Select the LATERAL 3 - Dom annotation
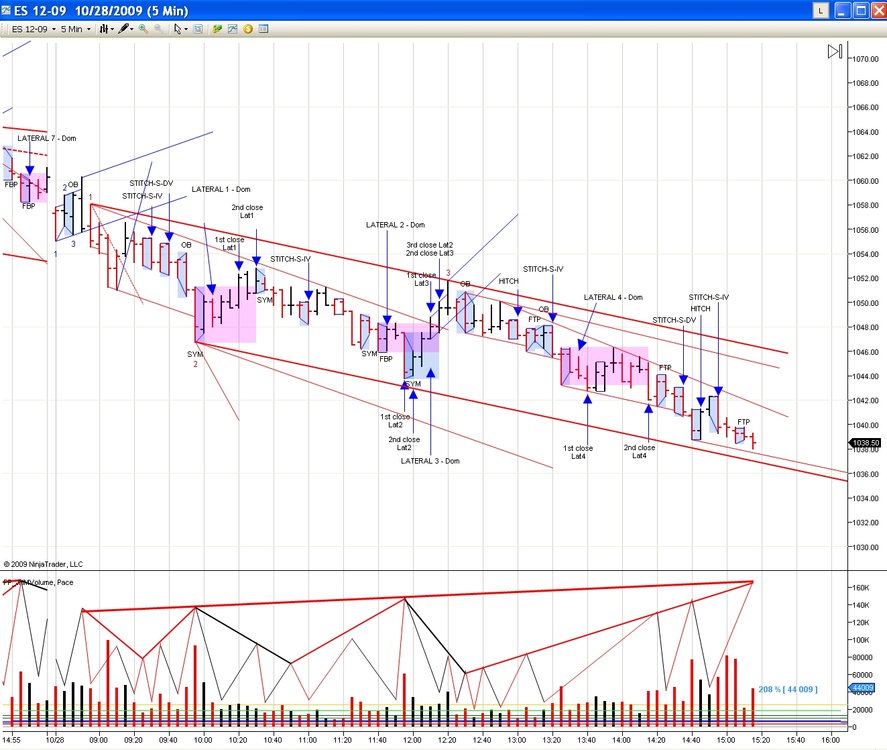This screenshot has width=887, height=750. (430, 461)
